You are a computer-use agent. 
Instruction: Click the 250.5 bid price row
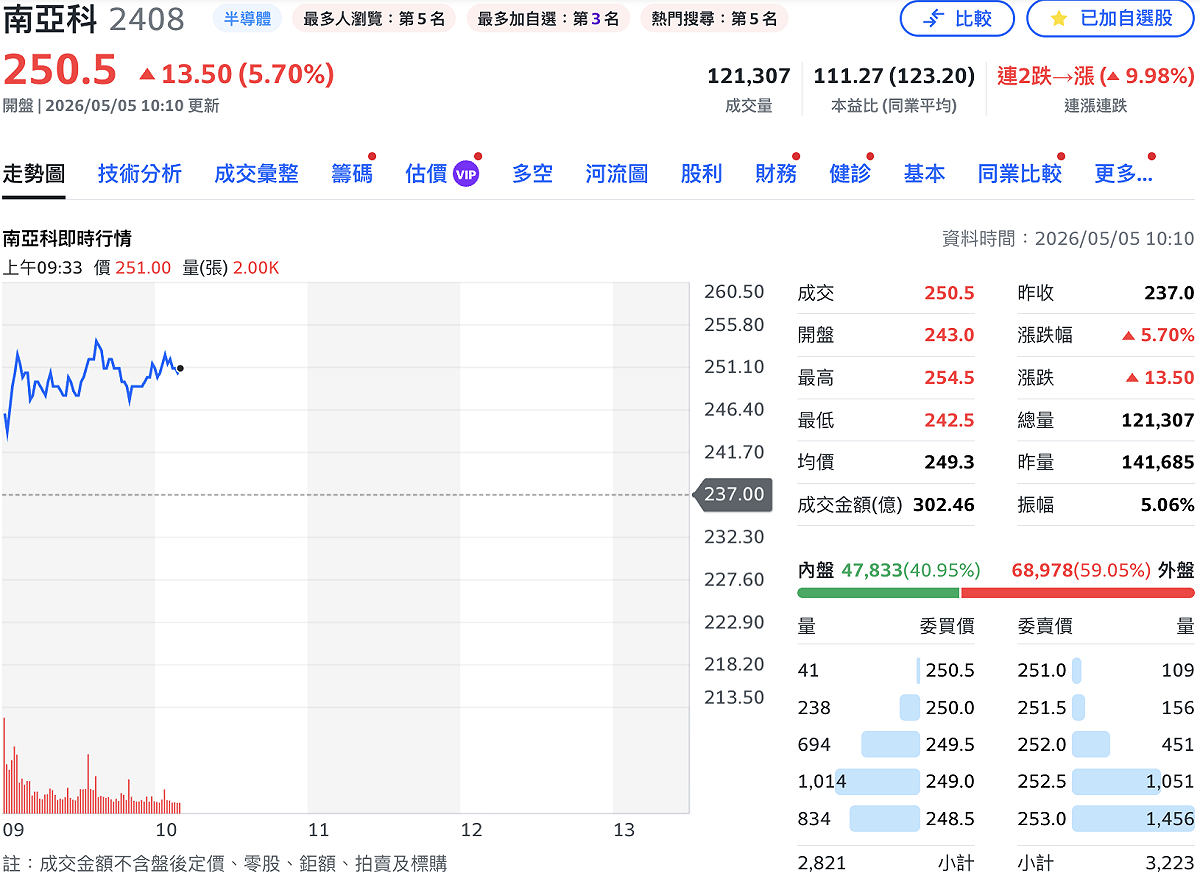click(886, 670)
